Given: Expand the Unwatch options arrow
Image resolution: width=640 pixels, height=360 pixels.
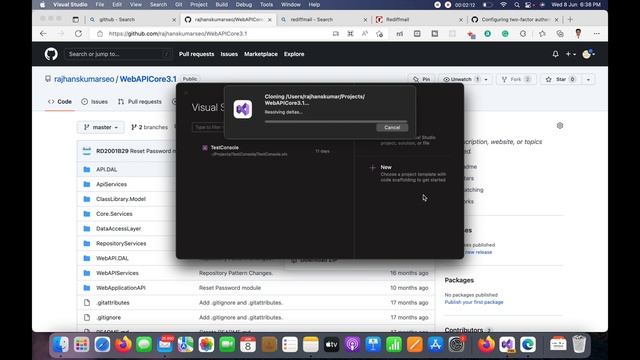Looking at the screenshot, I should pyautogui.click(x=486, y=79).
